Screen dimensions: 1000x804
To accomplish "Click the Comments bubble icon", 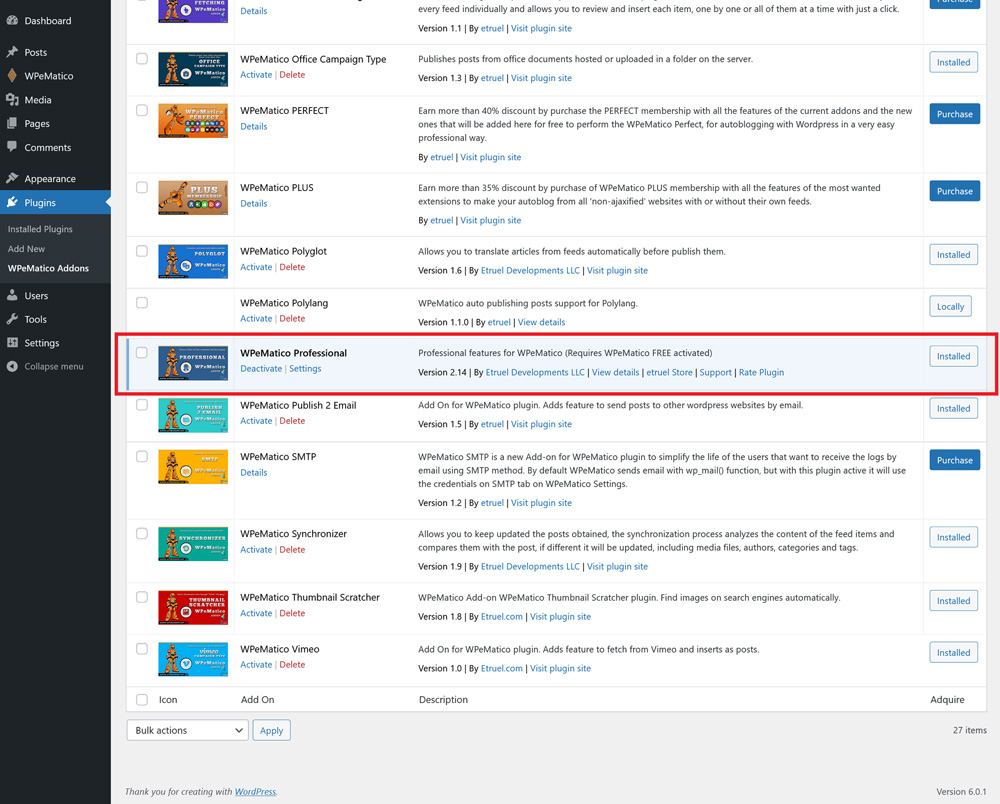I will click(12, 147).
